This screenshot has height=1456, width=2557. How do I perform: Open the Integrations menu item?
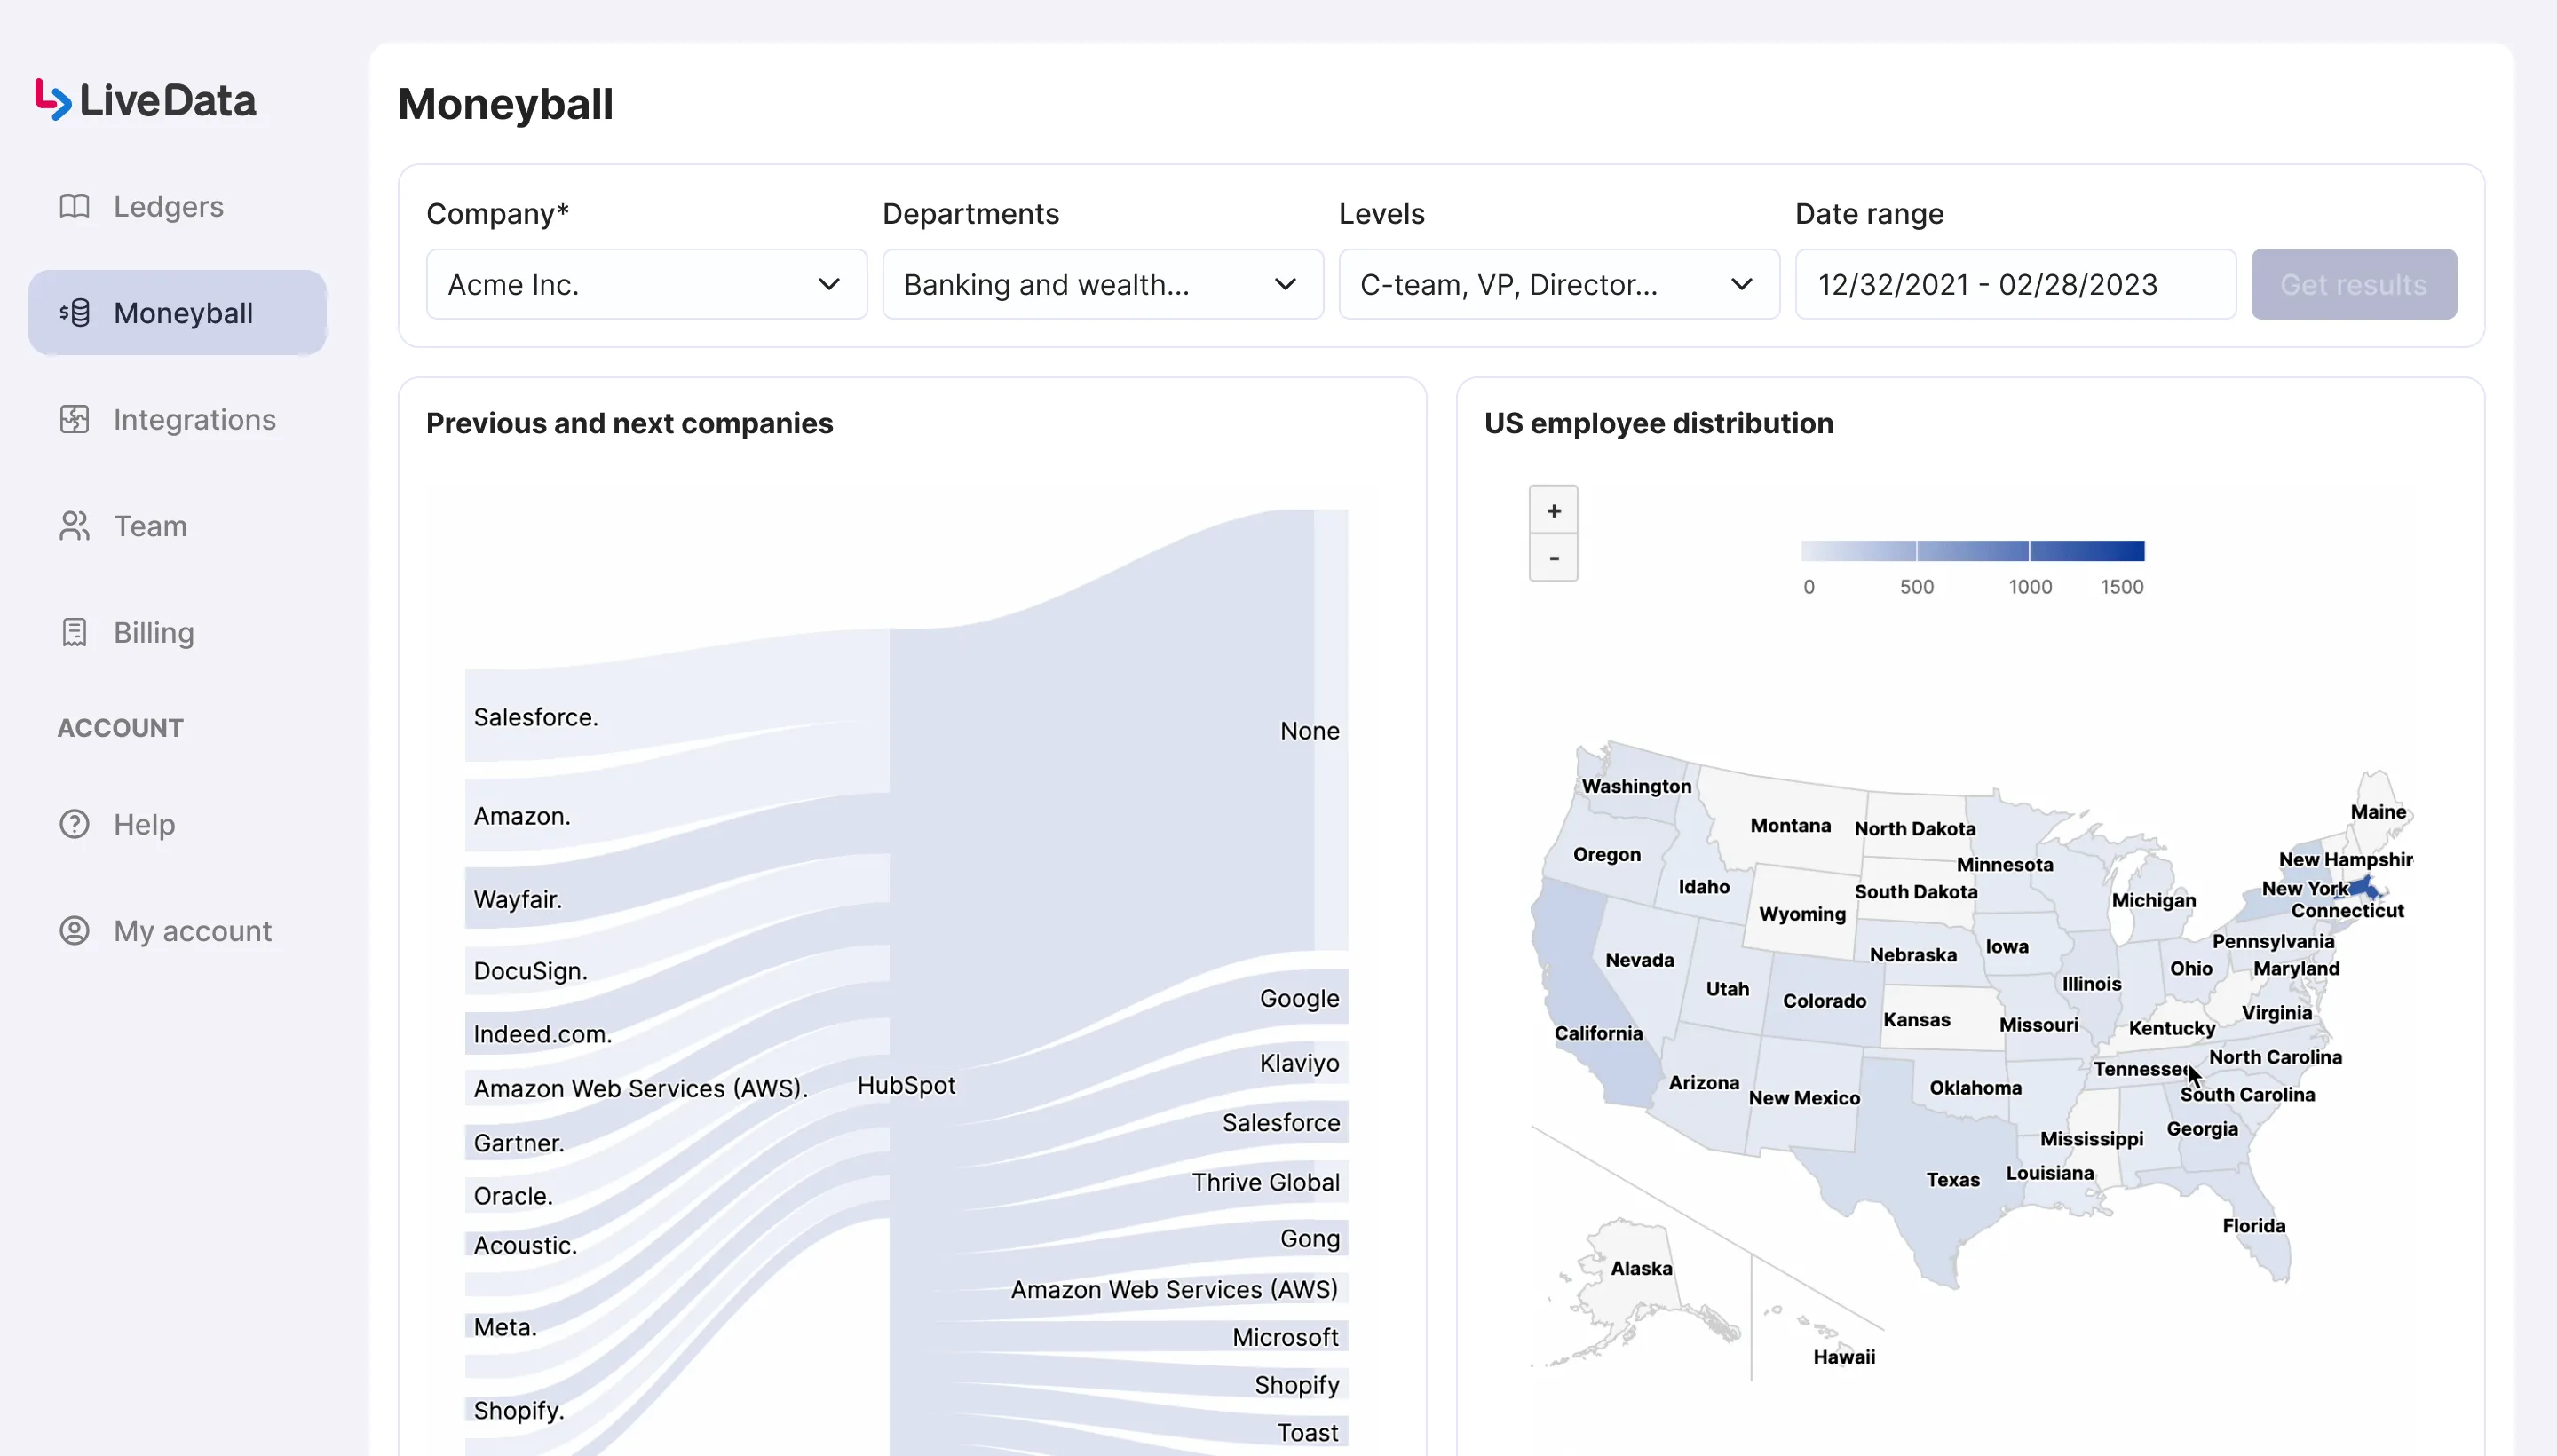194,420
